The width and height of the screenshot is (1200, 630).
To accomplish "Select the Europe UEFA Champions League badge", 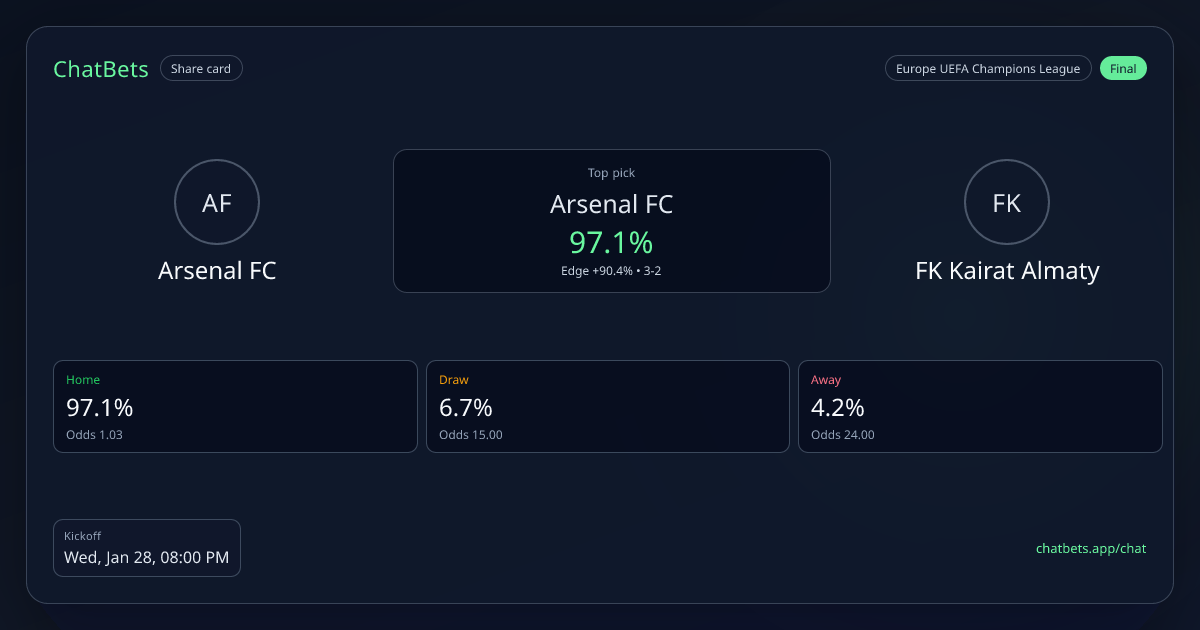I will 987,69.
